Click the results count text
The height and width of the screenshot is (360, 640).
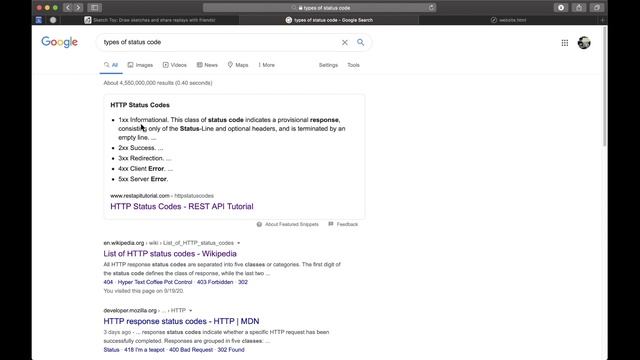158,83
